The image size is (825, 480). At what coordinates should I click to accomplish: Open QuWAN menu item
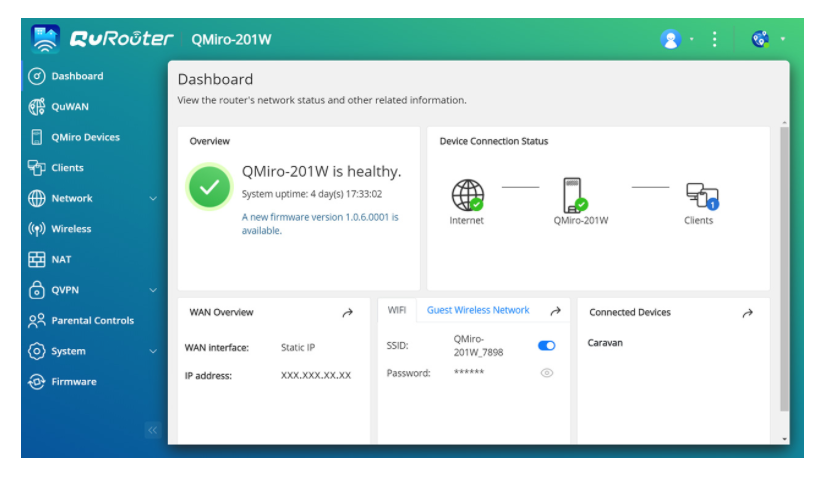point(70,107)
